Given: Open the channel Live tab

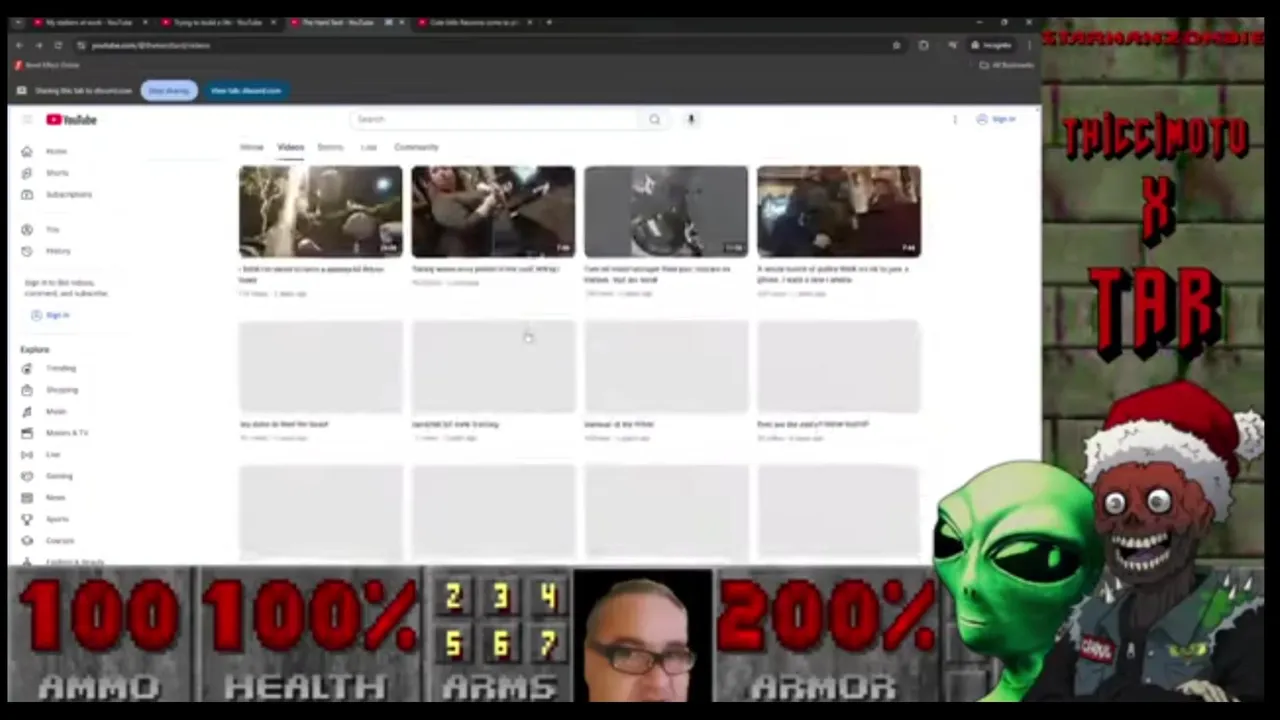Looking at the screenshot, I should [369, 147].
